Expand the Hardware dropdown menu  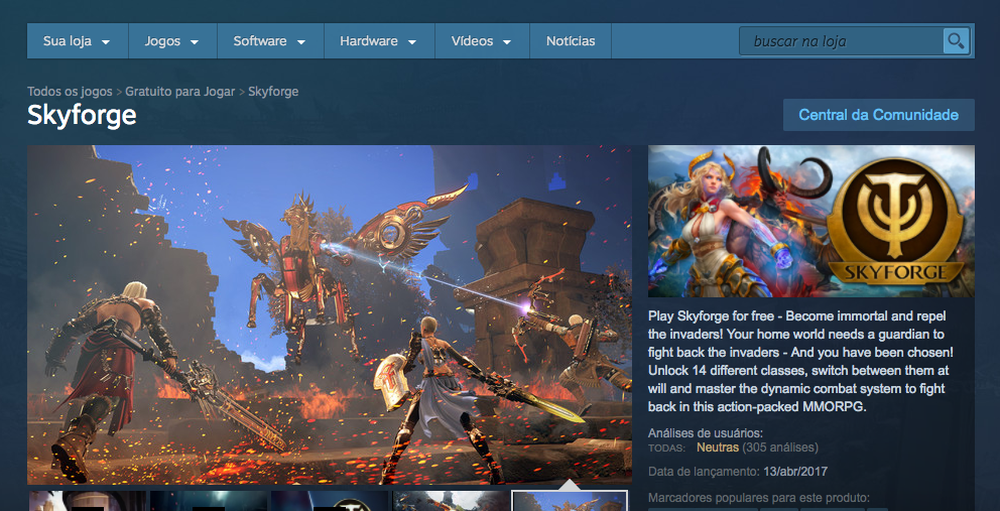click(379, 41)
